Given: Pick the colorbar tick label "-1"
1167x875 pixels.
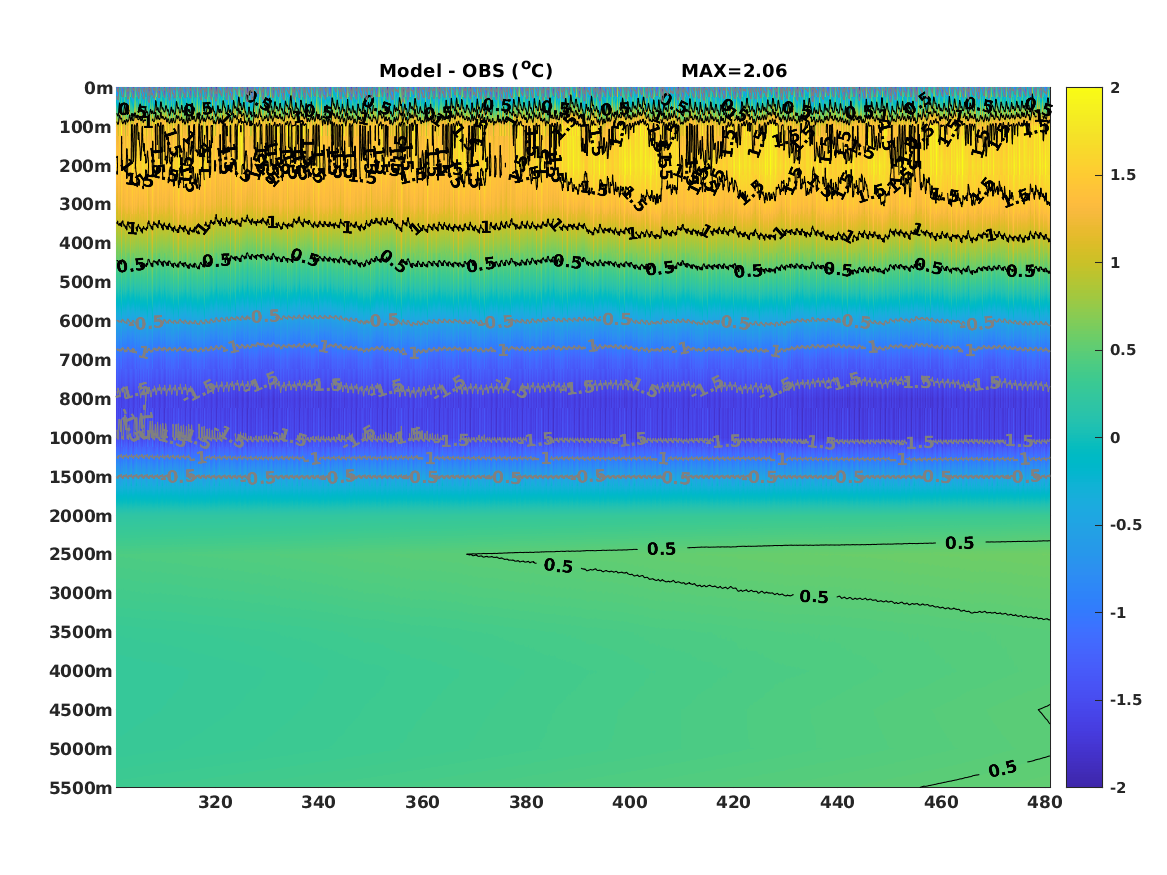Looking at the screenshot, I should click(x=1118, y=612).
